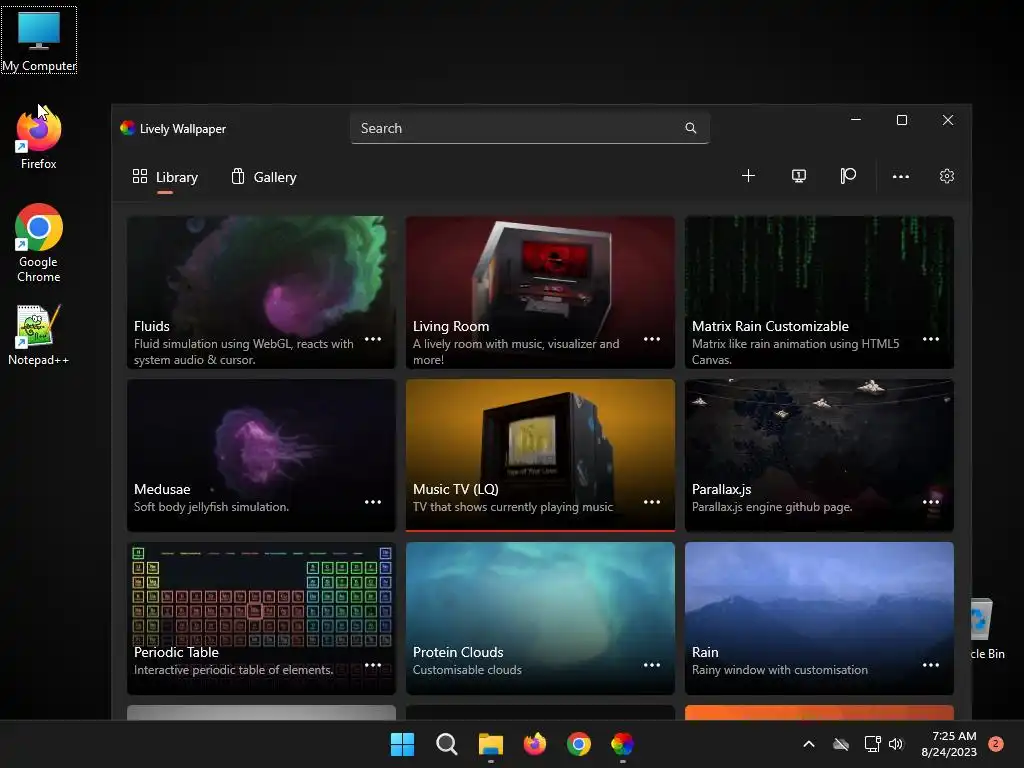Open options for Matrix Rain Customizable

point(931,339)
